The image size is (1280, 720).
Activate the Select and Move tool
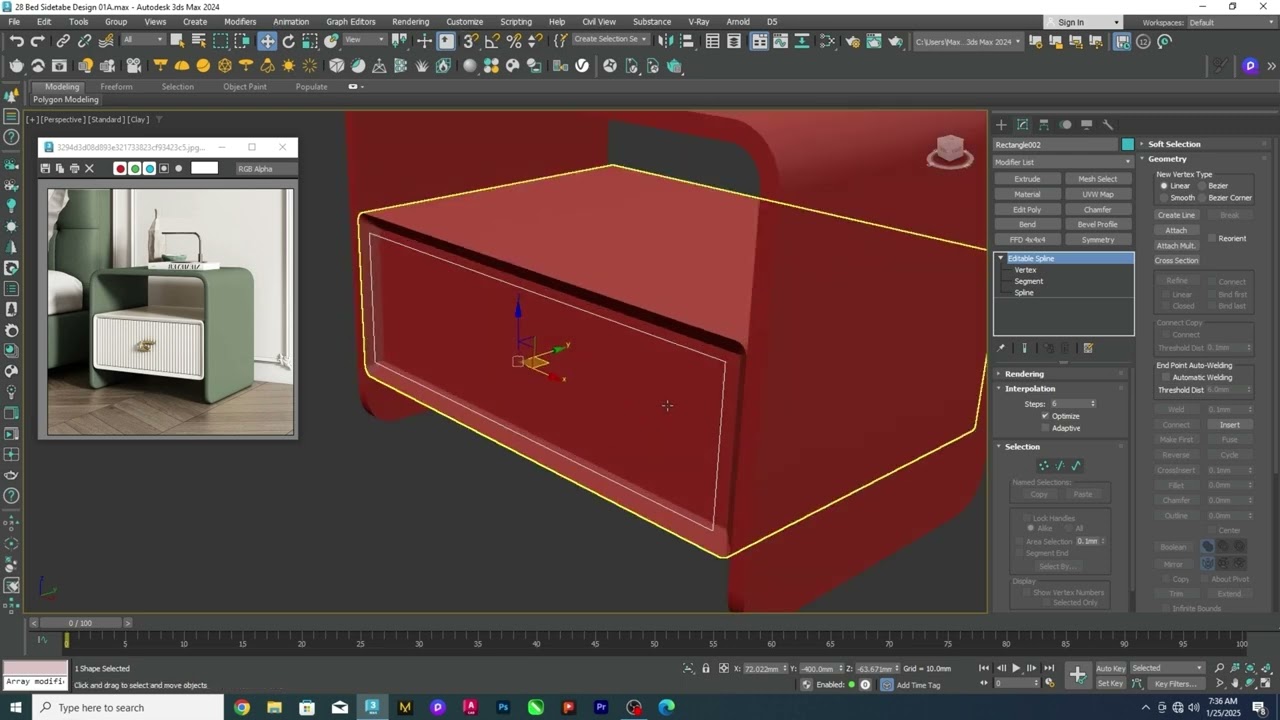(x=267, y=41)
